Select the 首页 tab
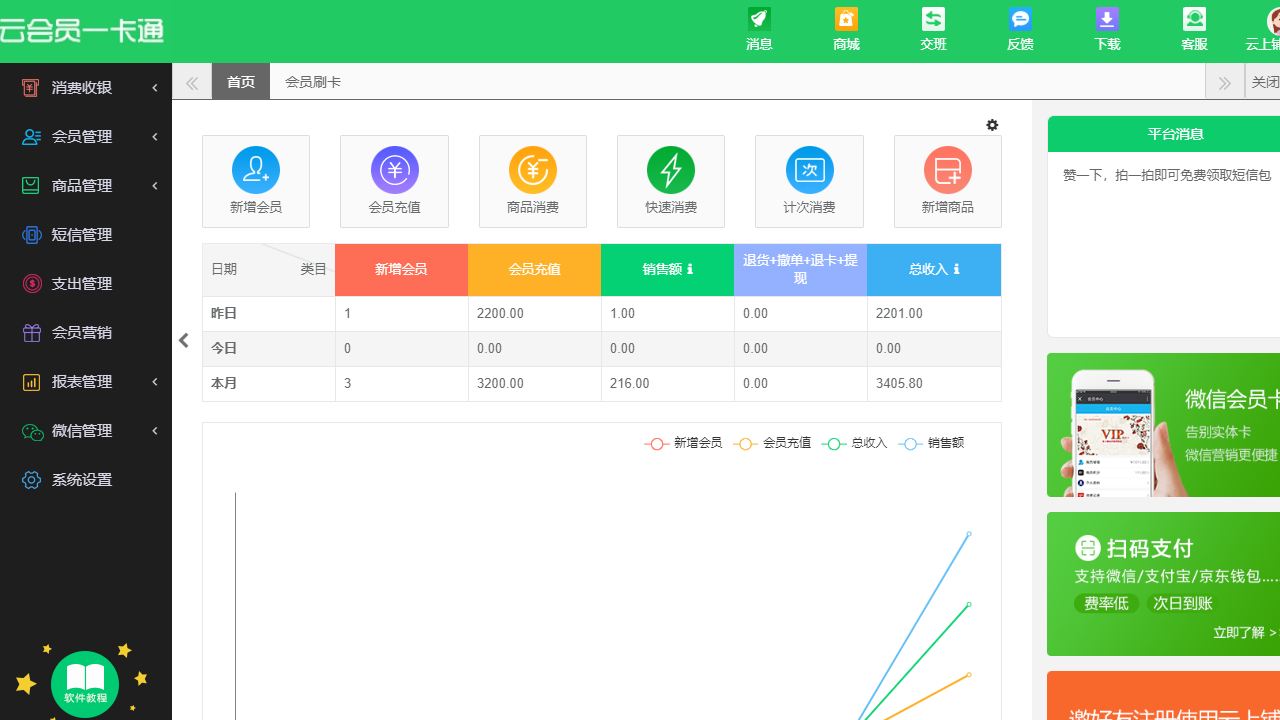This screenshot has width=1280, height=720. (240, 81)
